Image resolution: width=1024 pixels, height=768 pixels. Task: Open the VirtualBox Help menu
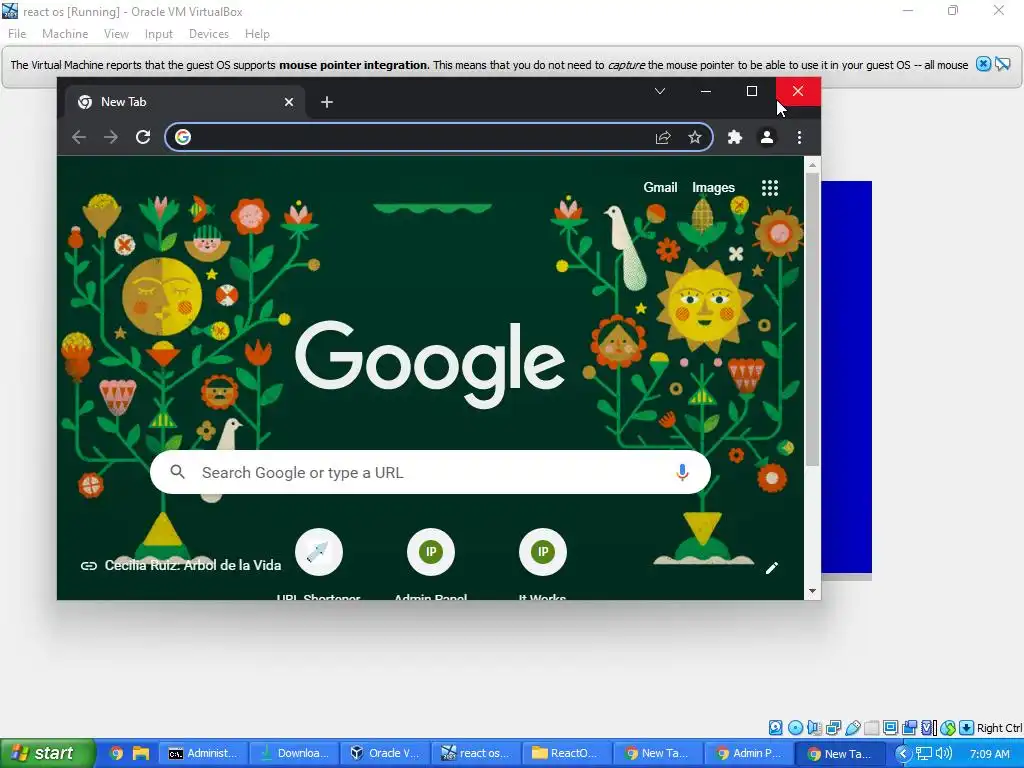pyautogui.click(x=257, y=34)
